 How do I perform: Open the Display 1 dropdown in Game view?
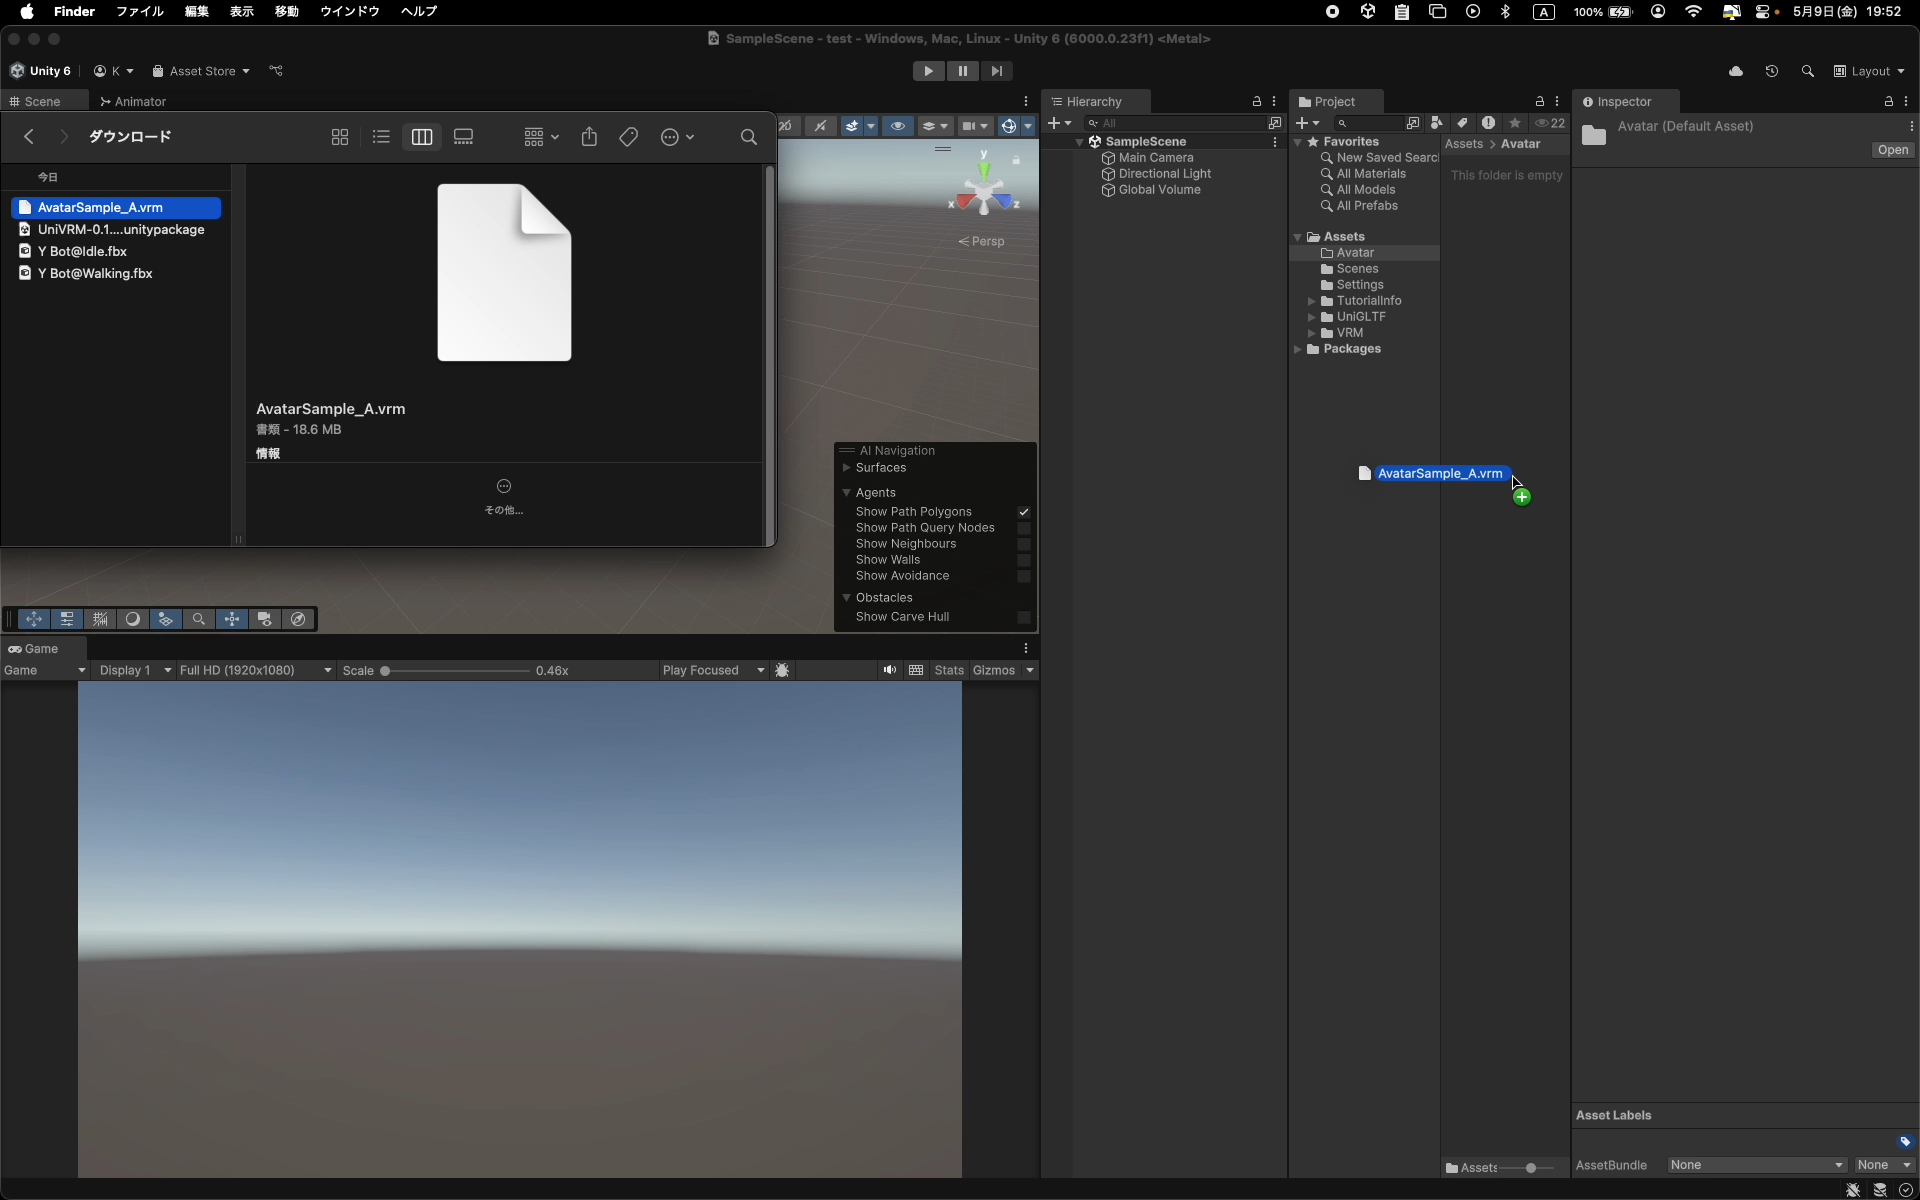134,670
